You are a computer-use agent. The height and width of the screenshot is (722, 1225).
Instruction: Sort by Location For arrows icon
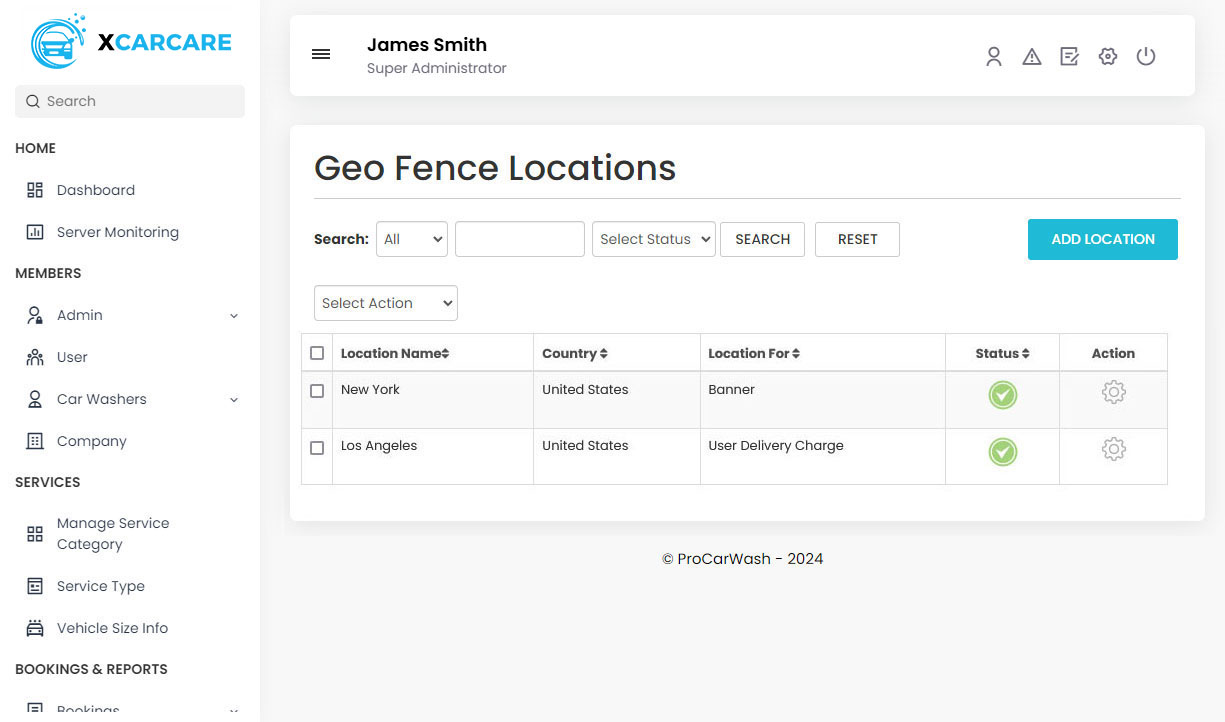796,354
